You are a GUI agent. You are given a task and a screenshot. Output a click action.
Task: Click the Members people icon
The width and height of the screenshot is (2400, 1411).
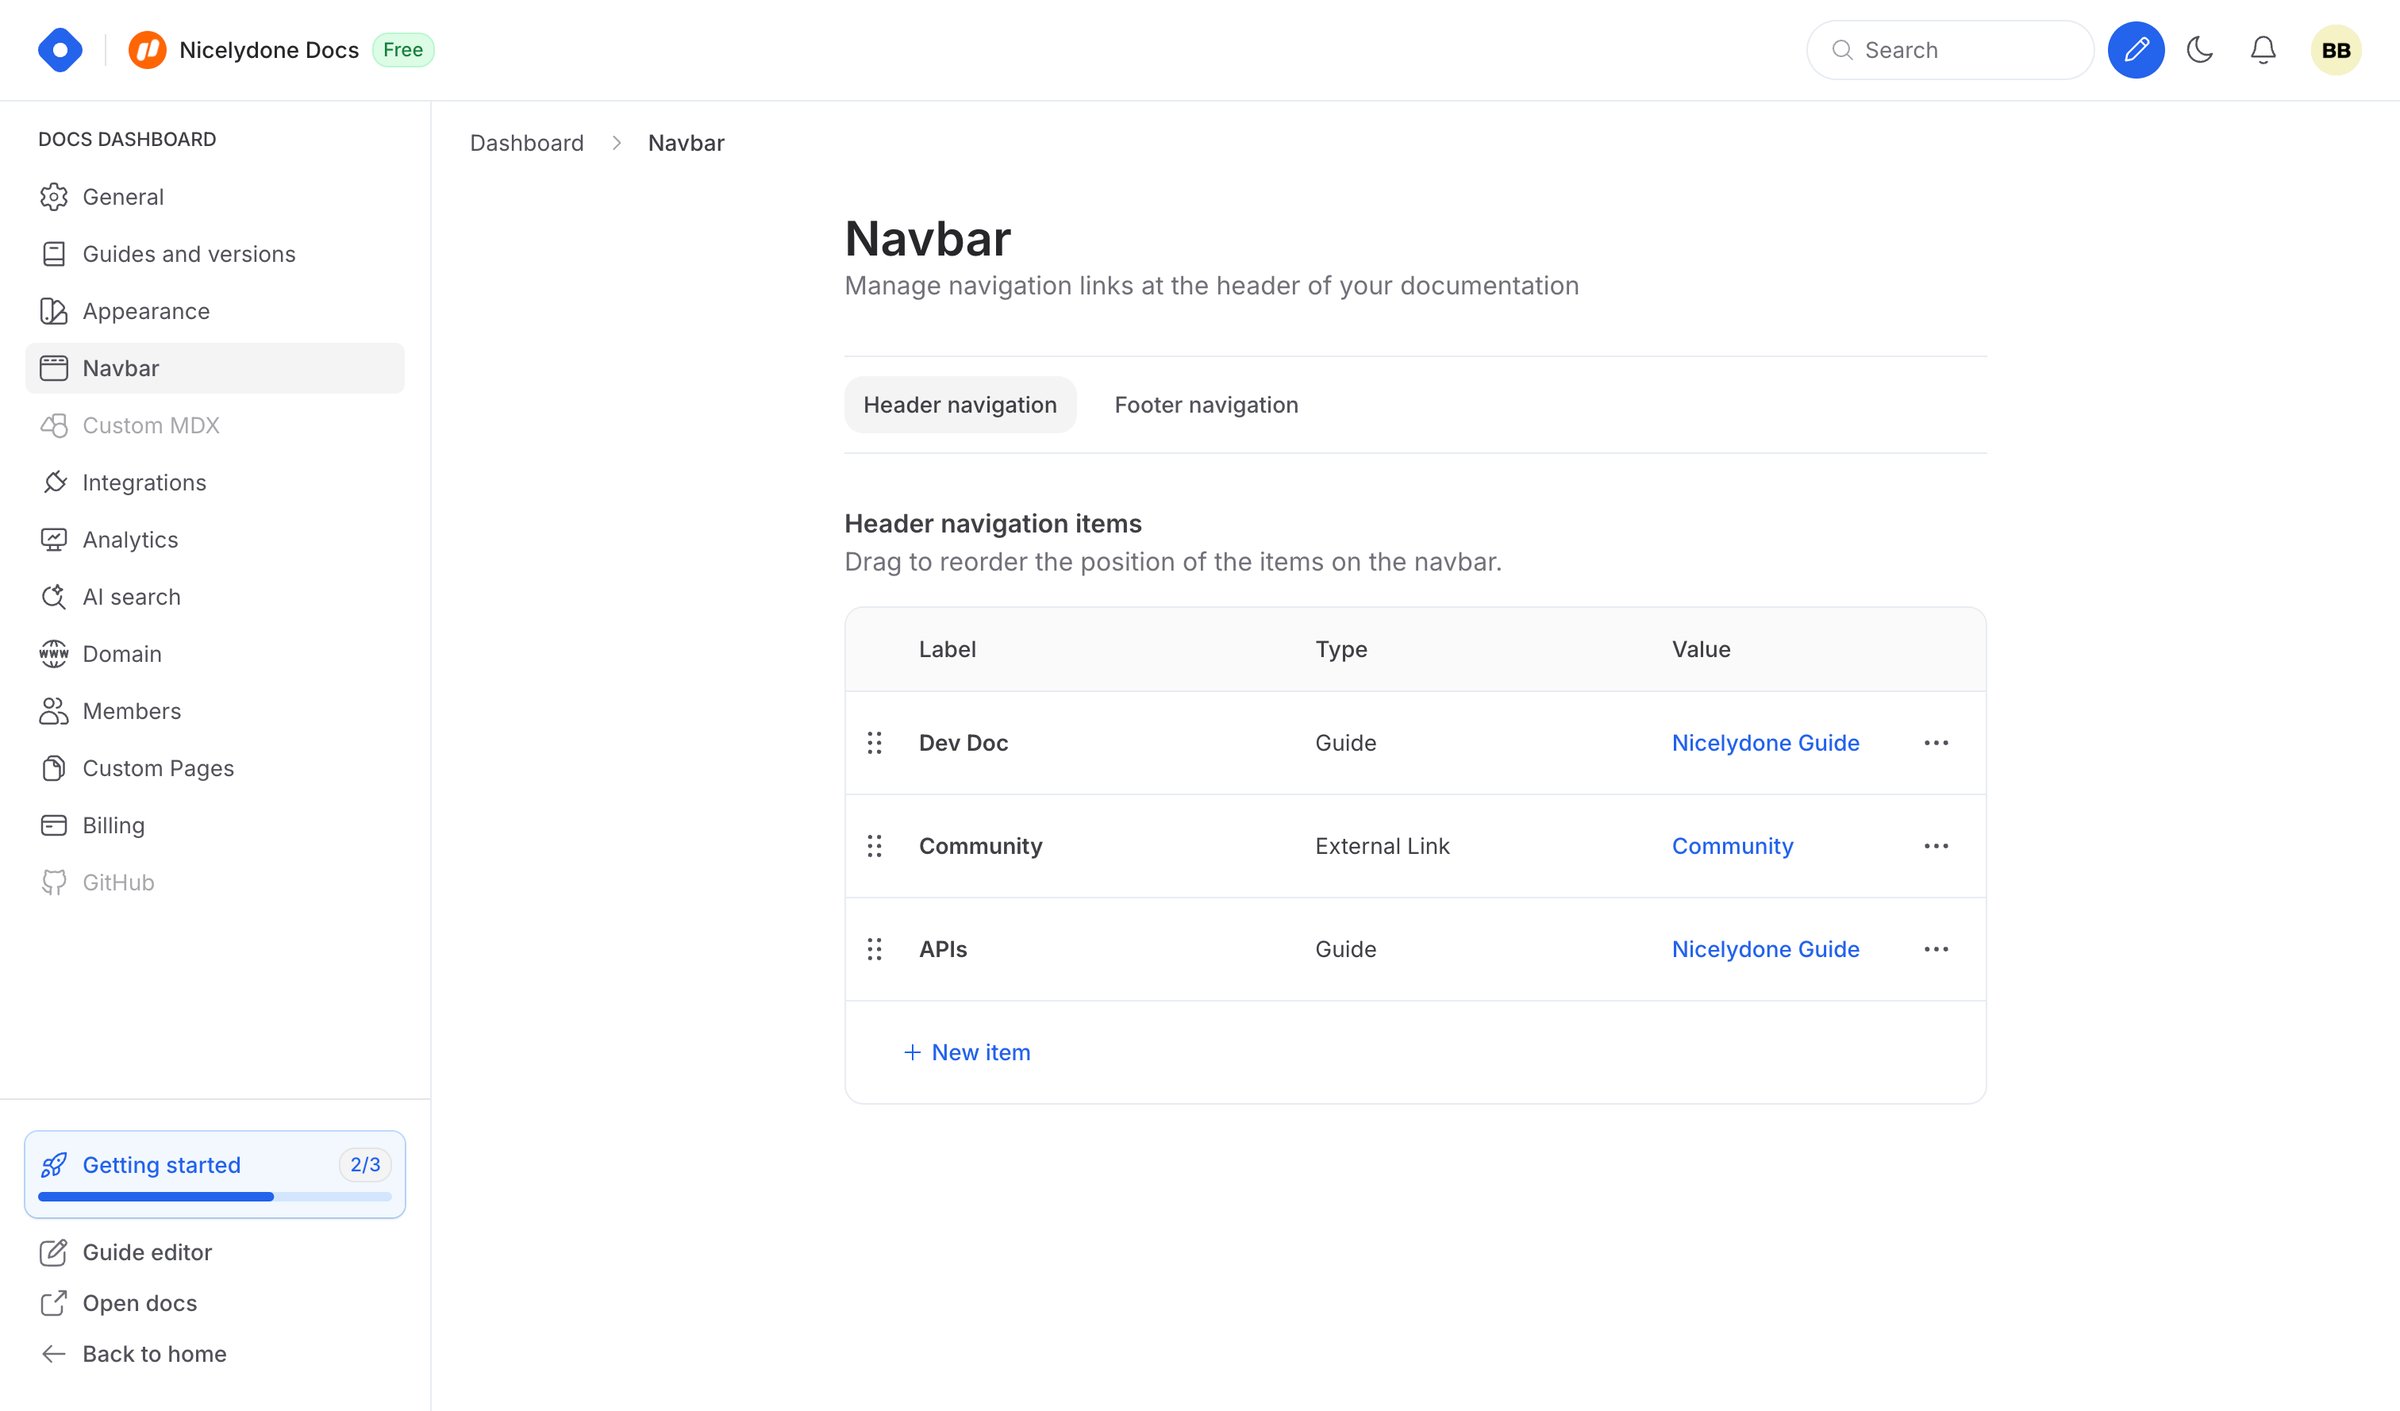[54, 711]
